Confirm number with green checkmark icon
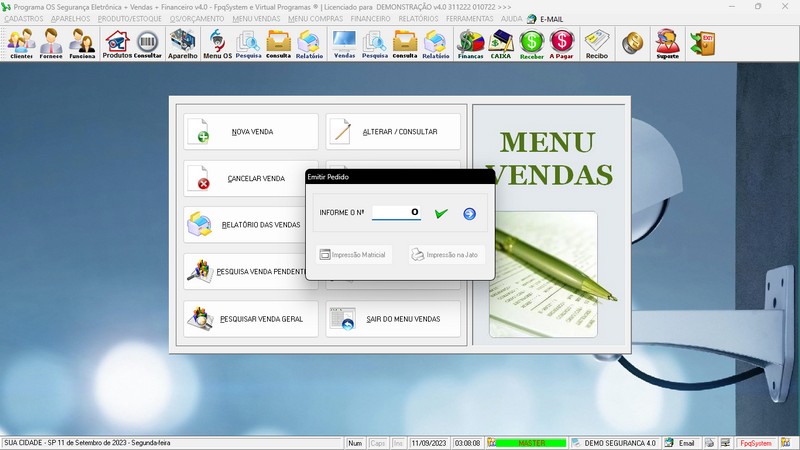The image size is (800, 450). point(441,214)
